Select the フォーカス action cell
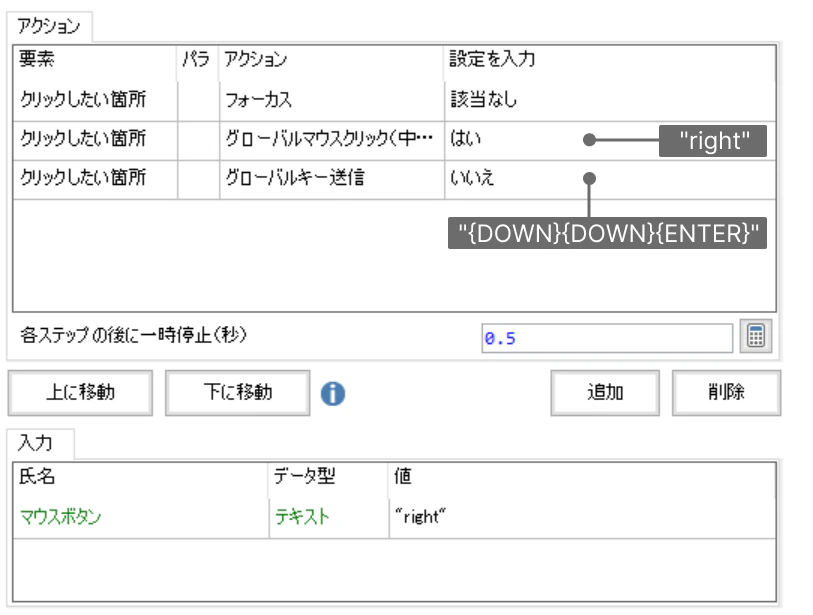 [331, 100]
